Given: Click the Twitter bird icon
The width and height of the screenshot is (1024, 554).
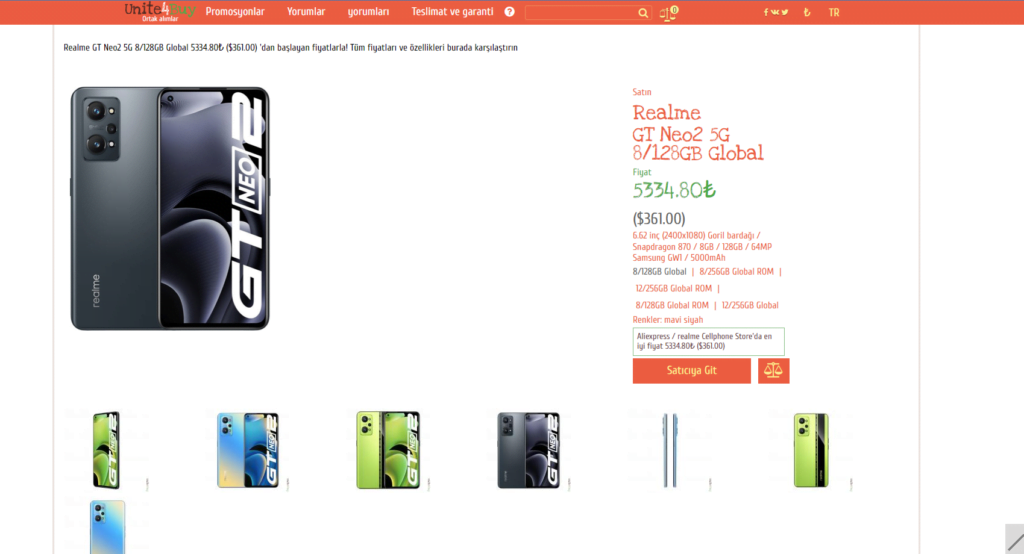Looking at the screenshot, I should click(784, 12).
